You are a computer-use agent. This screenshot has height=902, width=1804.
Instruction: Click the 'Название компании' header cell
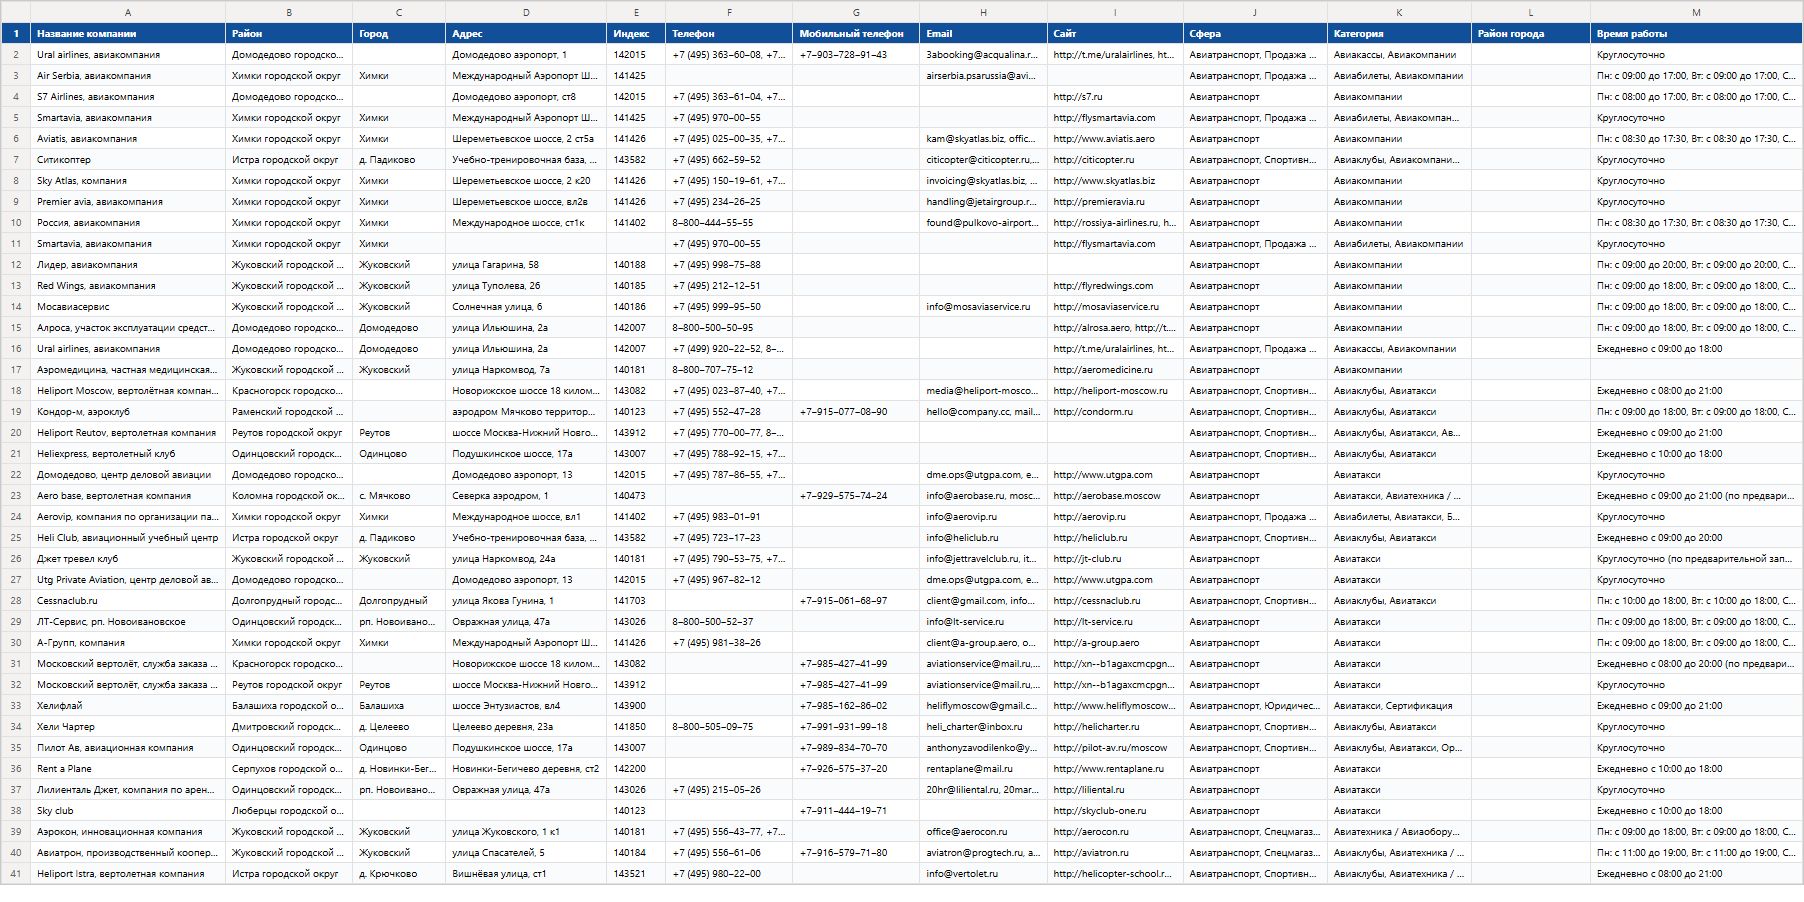128,33
